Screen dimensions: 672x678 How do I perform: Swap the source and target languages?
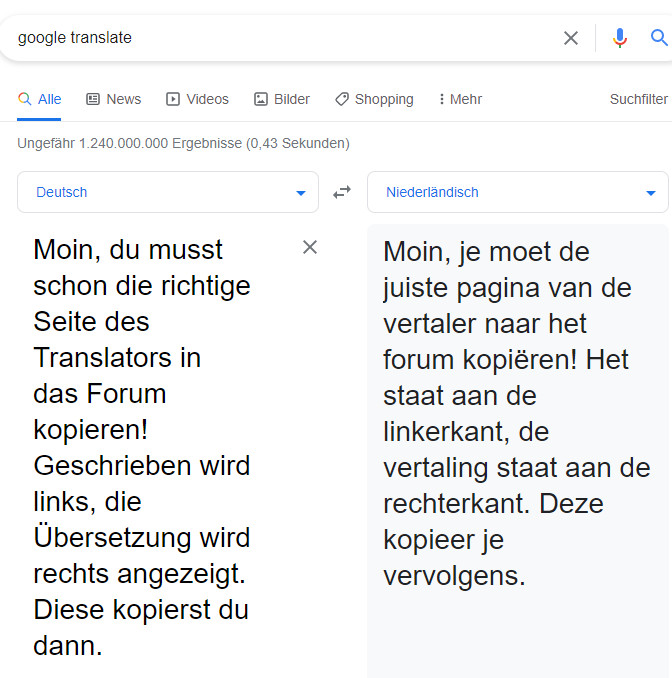coord(342,192)
